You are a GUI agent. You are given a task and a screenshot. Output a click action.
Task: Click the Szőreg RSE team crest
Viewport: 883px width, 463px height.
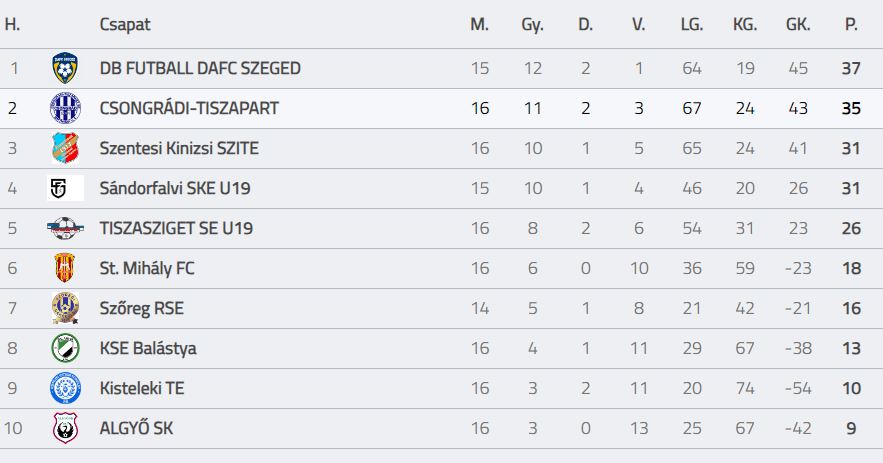tap(65, 308)
